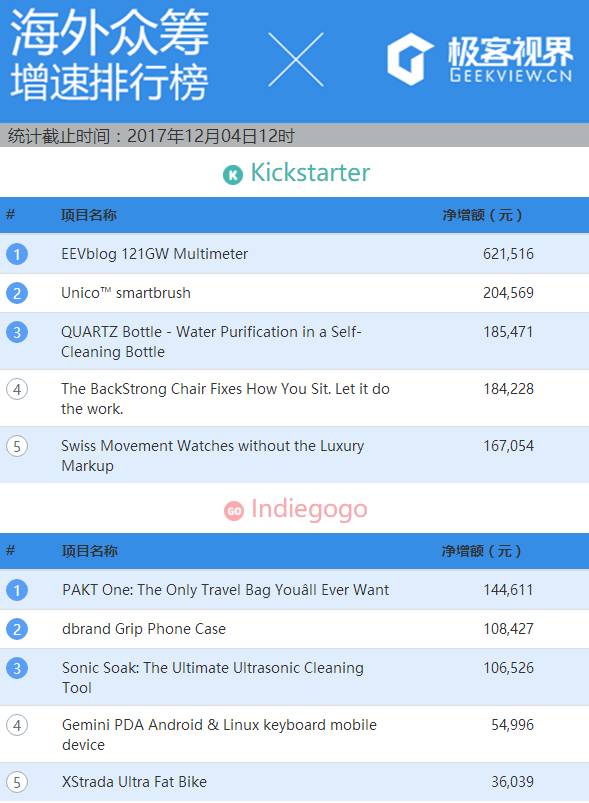Viewport: 589px width, 803px height.
Task: Click the Indiegogo pink GO icon
Action: (234, 511)
